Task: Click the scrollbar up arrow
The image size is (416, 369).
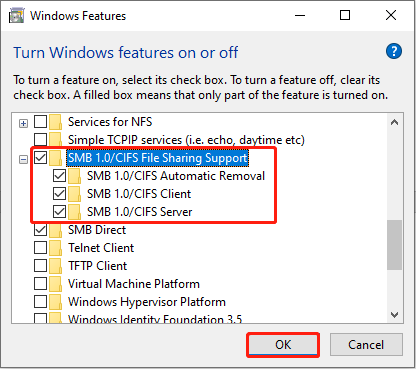Action: tap(394, 123)
